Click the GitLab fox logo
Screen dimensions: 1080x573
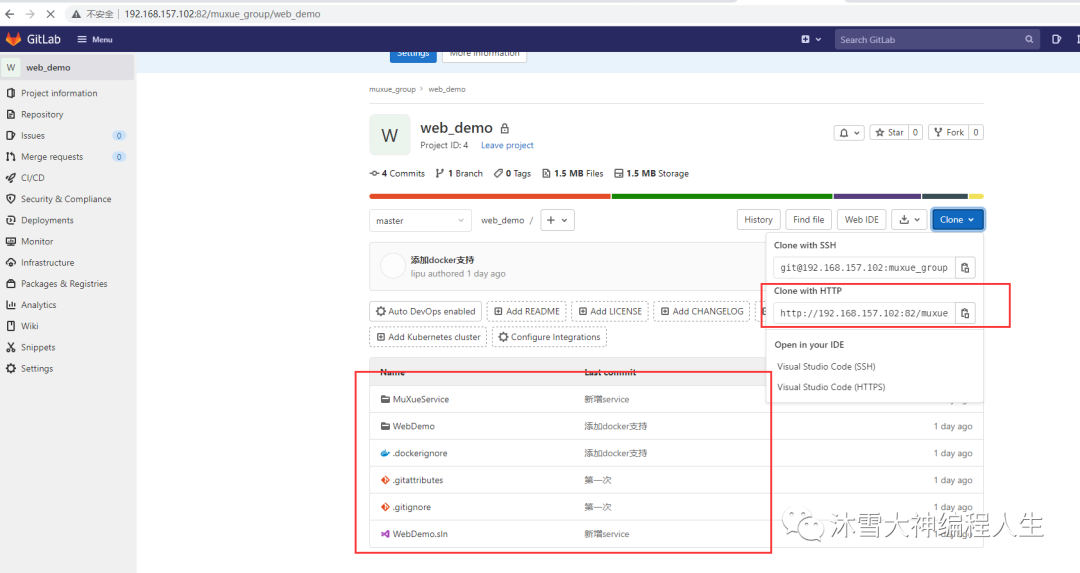tap(13, 39)
